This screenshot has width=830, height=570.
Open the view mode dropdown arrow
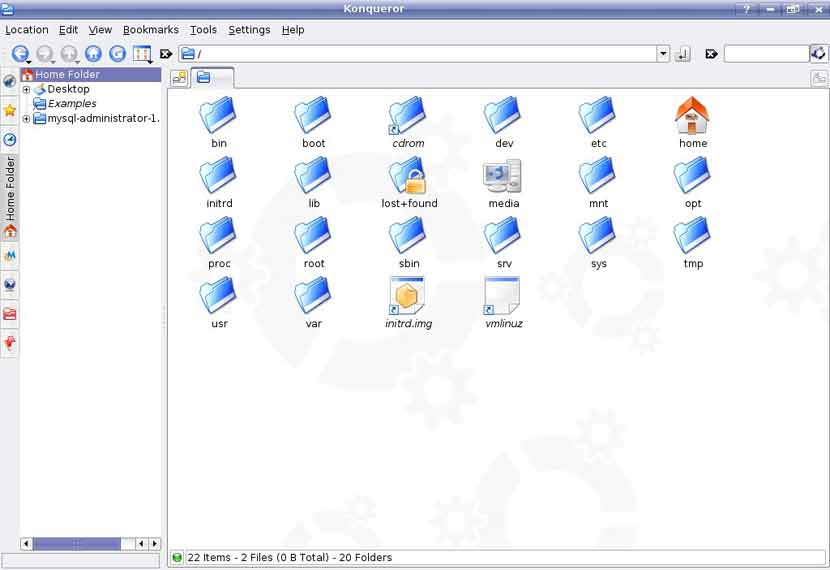click(x=151, y=62)
